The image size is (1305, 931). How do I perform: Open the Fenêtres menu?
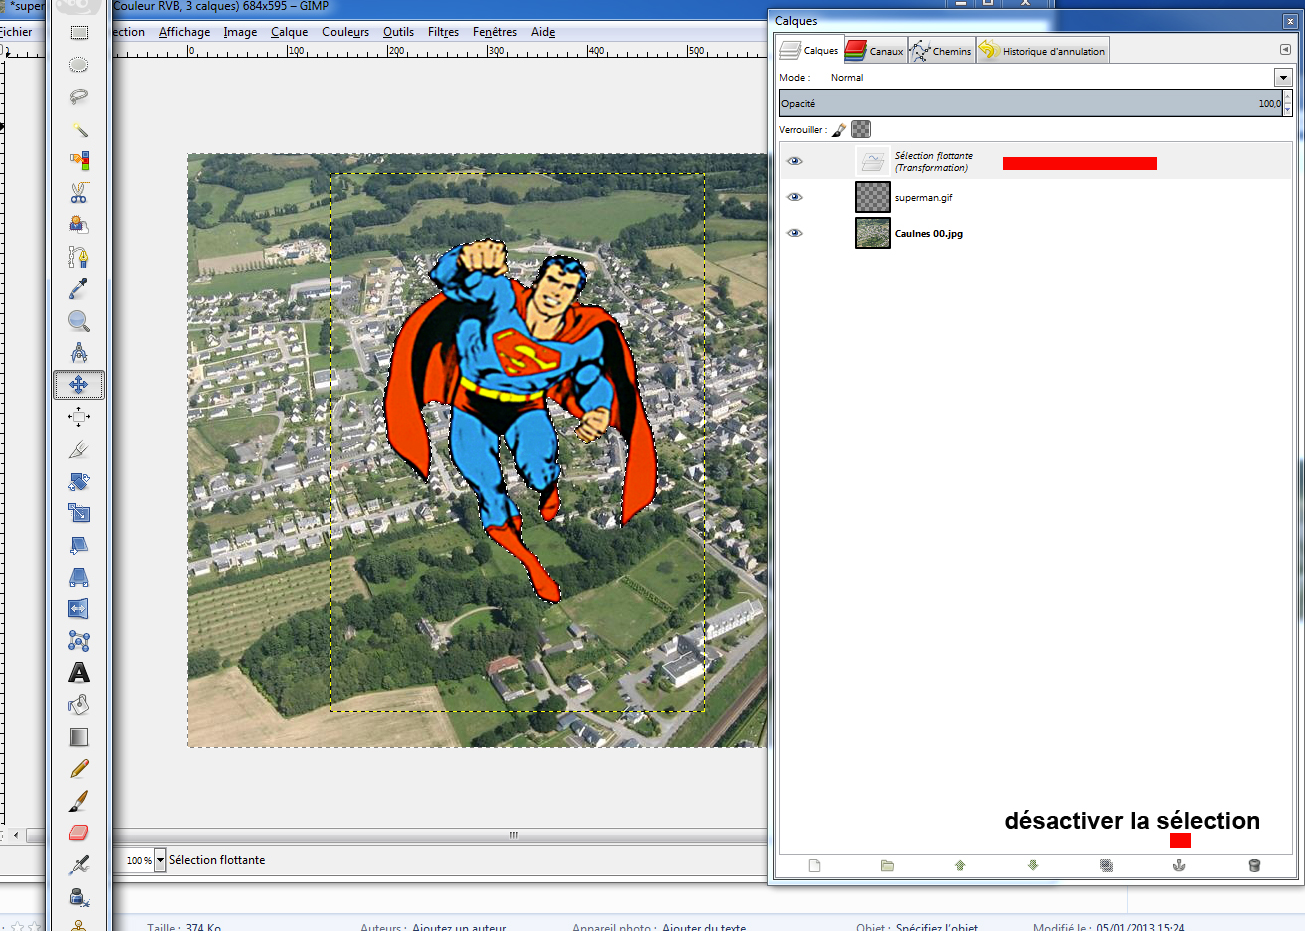click(x=495, y=32)
